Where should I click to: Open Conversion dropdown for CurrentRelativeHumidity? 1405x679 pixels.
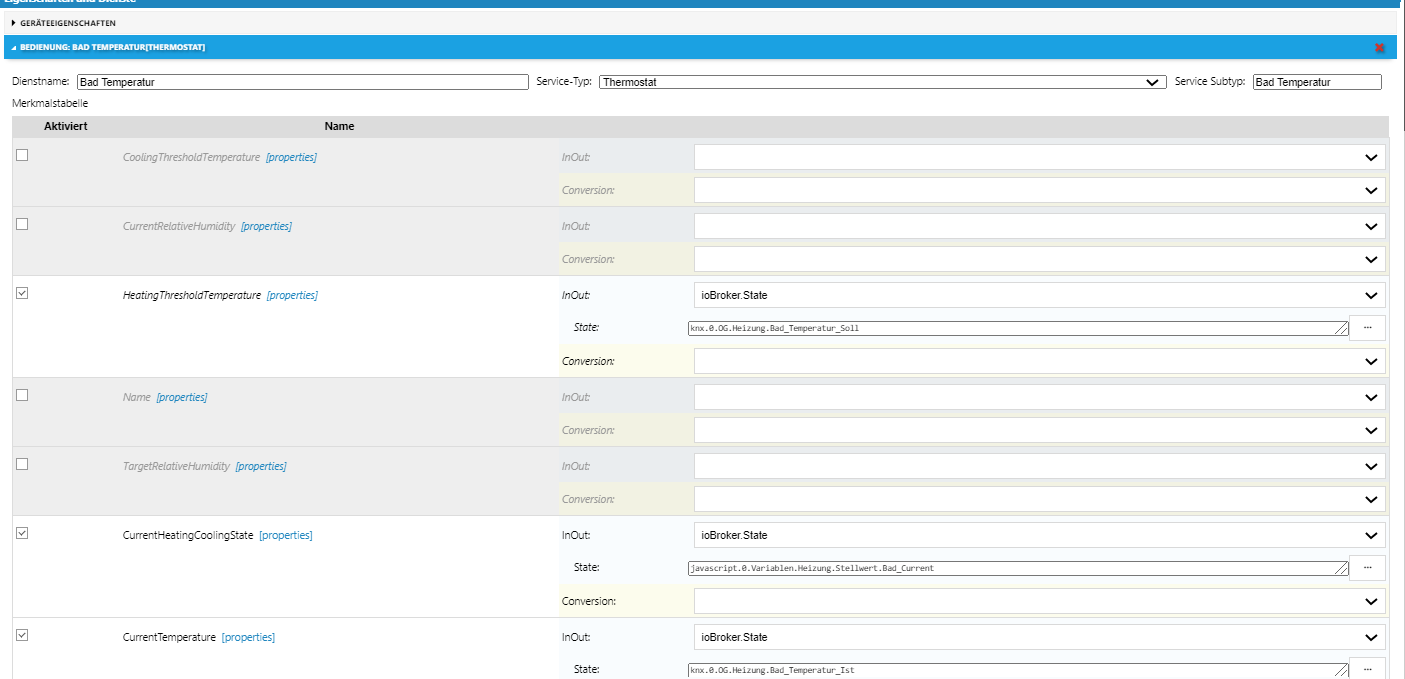(x=1040, y=259)
